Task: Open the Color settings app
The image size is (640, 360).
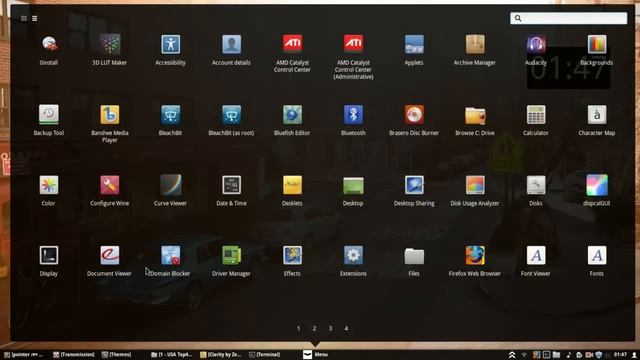Action: [x=49, y=191]
